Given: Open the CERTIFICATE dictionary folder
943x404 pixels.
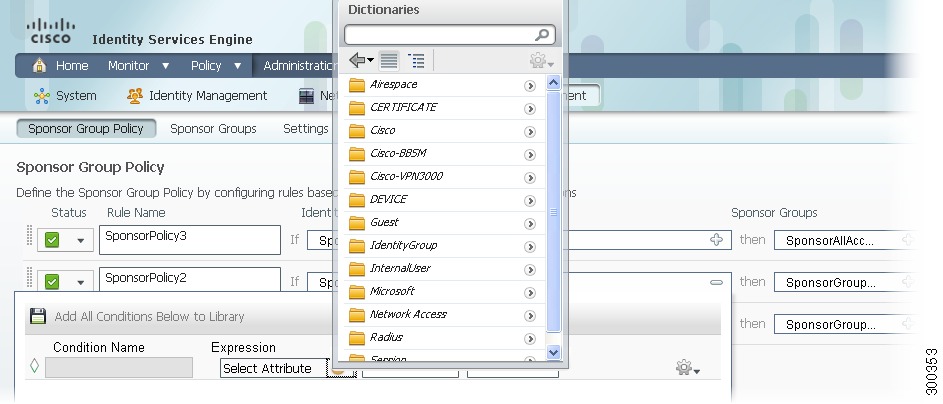Looking at the screenshot, I should tap(444, 108).
